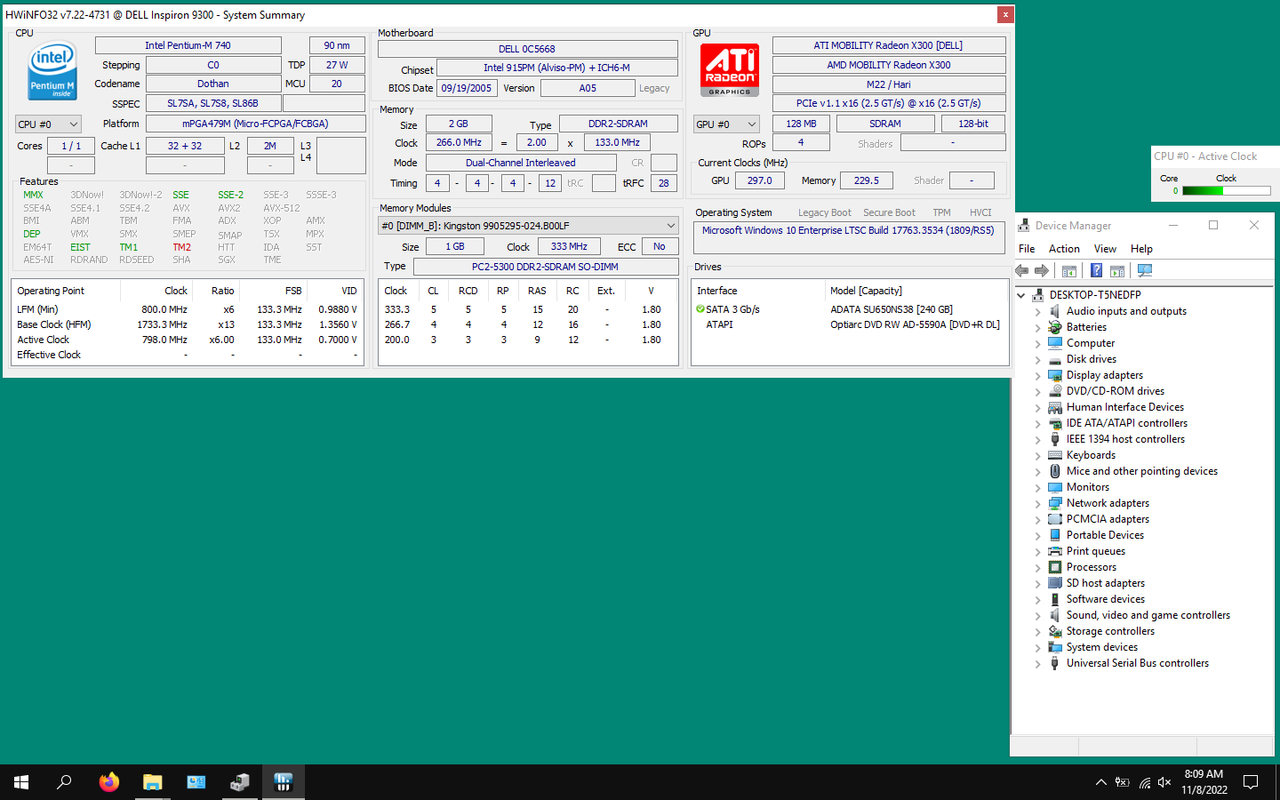Select Portable Devices tree item
This screenshot has height=800, width=1280.
coord(1105,535)
